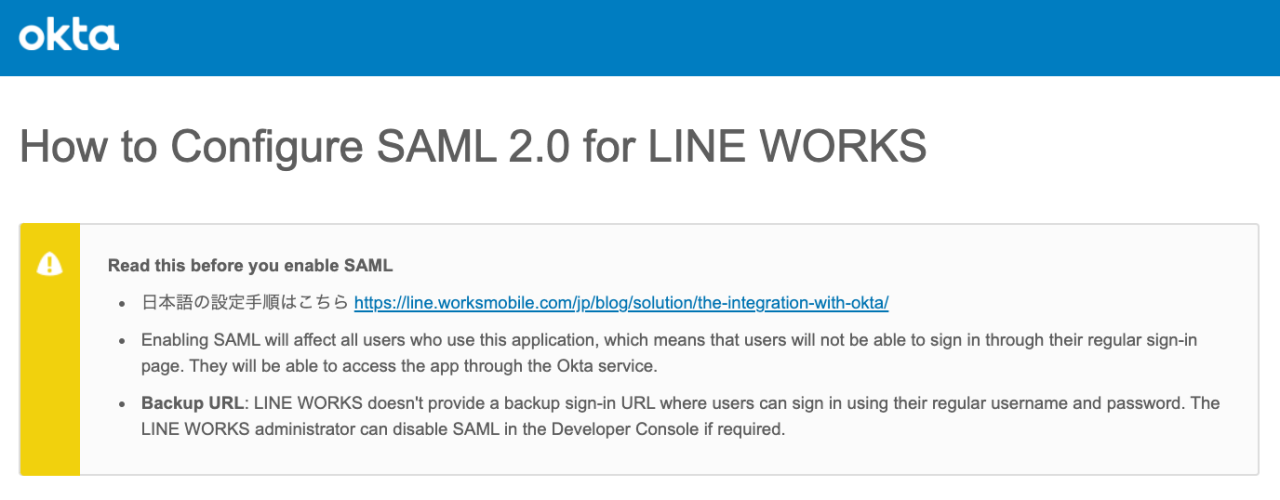The image size is (1280, 500).
Task: Click the yellow warning triangle icon
Action: 49,264
